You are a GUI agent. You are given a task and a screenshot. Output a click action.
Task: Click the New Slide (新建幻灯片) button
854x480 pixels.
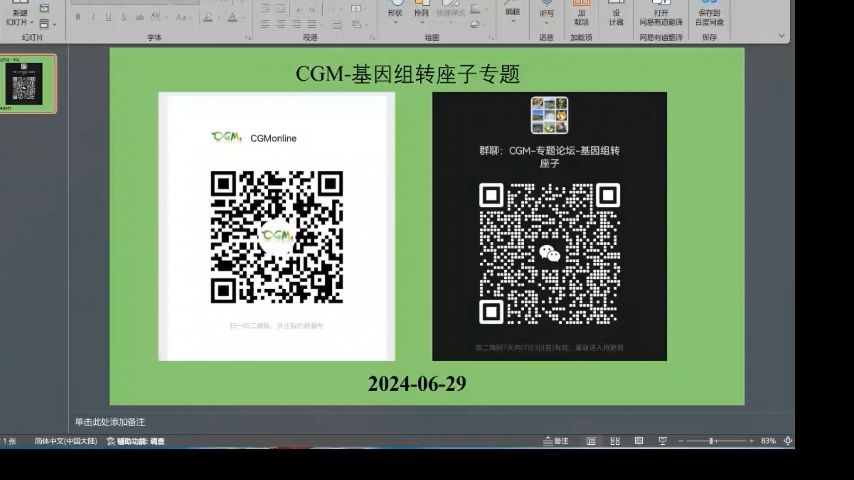(x=19, y=14)
